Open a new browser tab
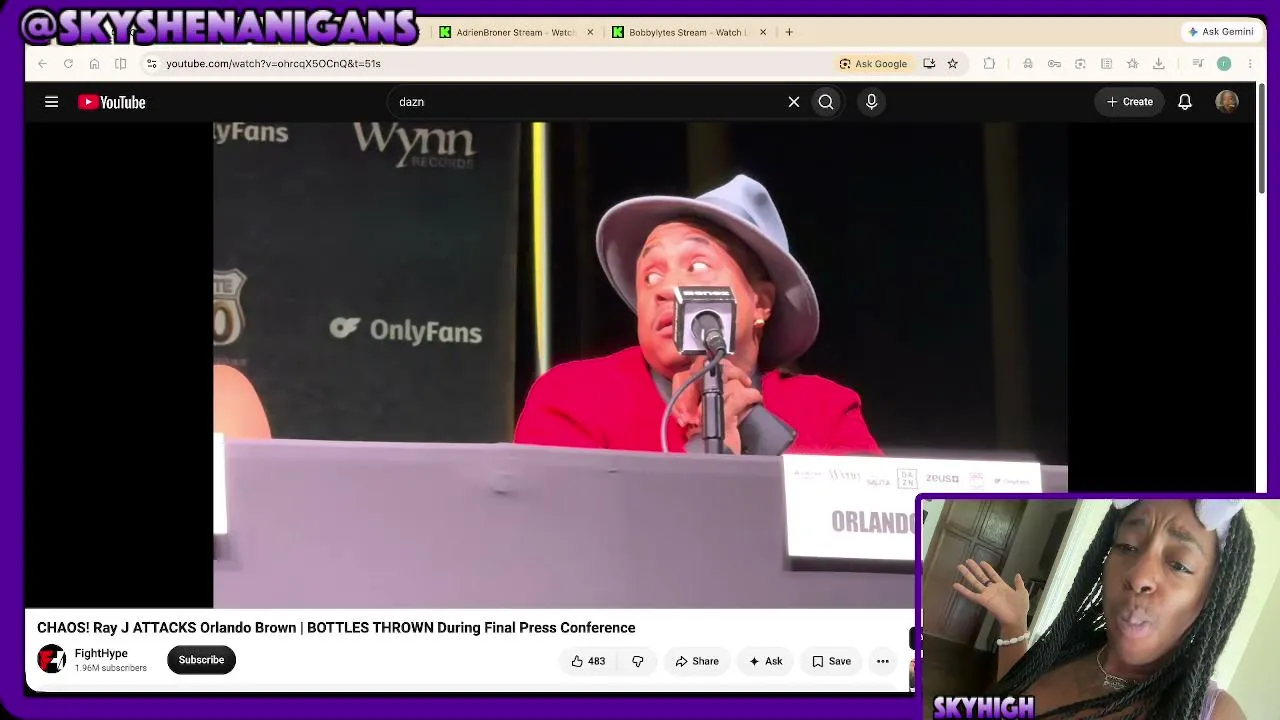1280x720 pixels. 789,32
